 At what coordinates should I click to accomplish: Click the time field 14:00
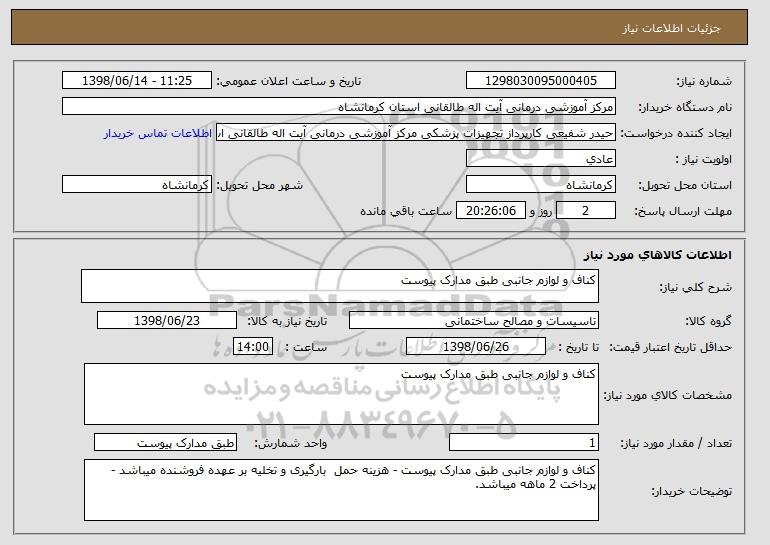(x=253, y=347)
